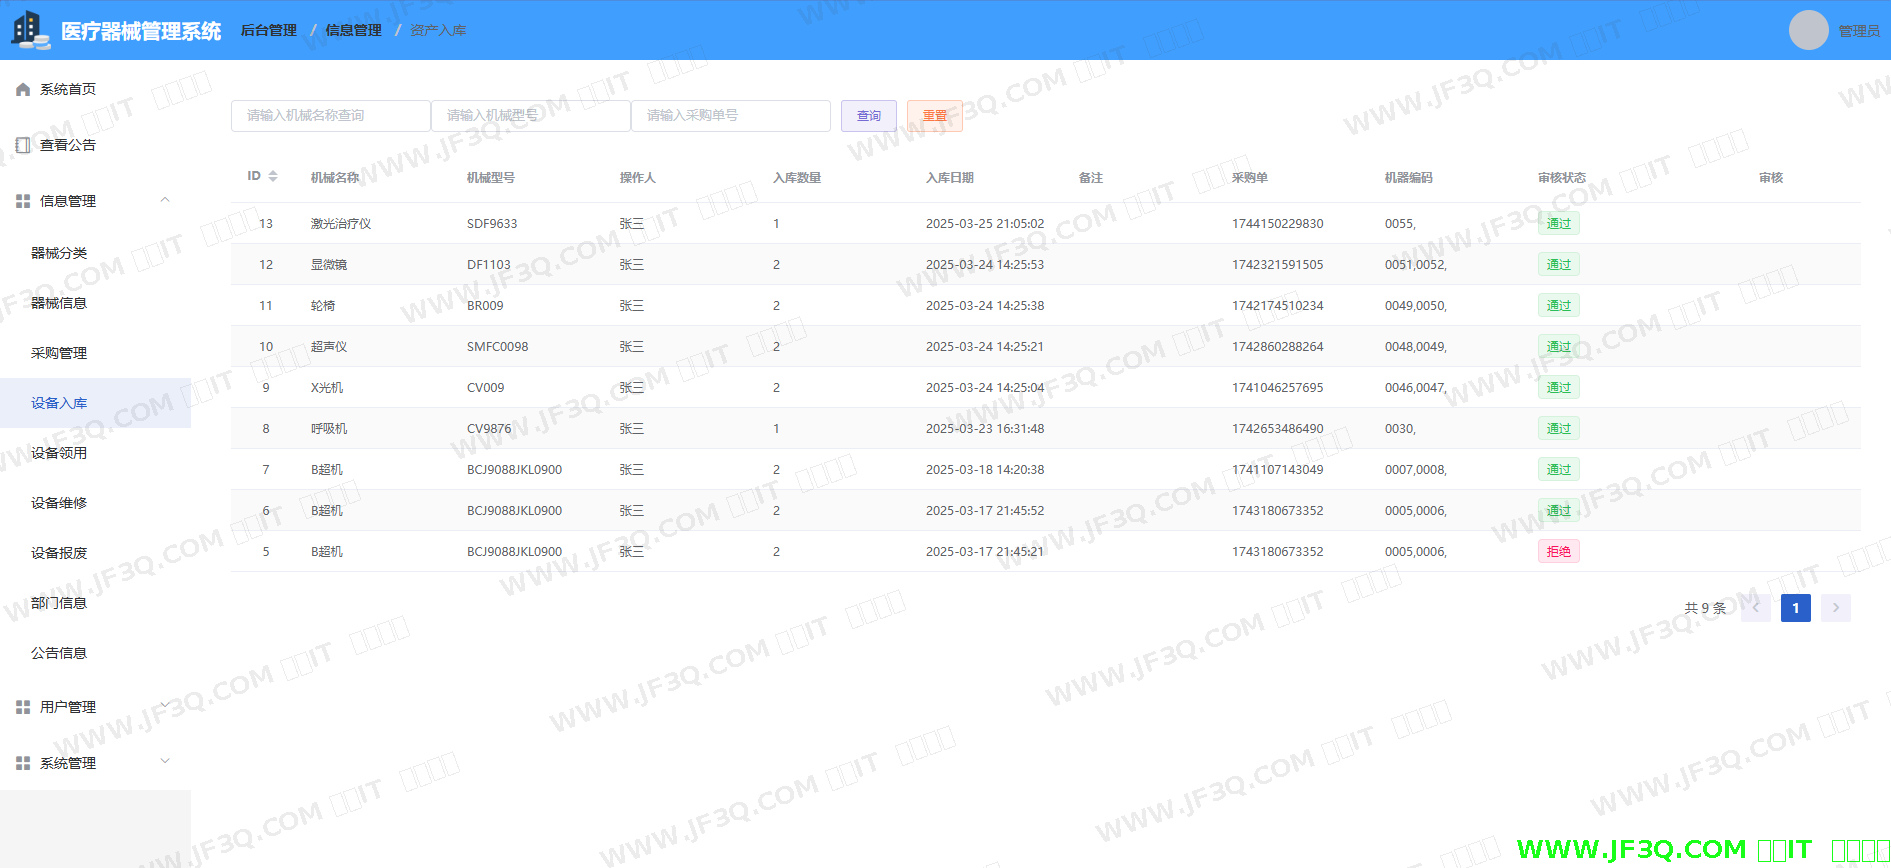1891x868 pixels.
Task: Sort the table by ID column arrows
Action: (x=273, y=177)
